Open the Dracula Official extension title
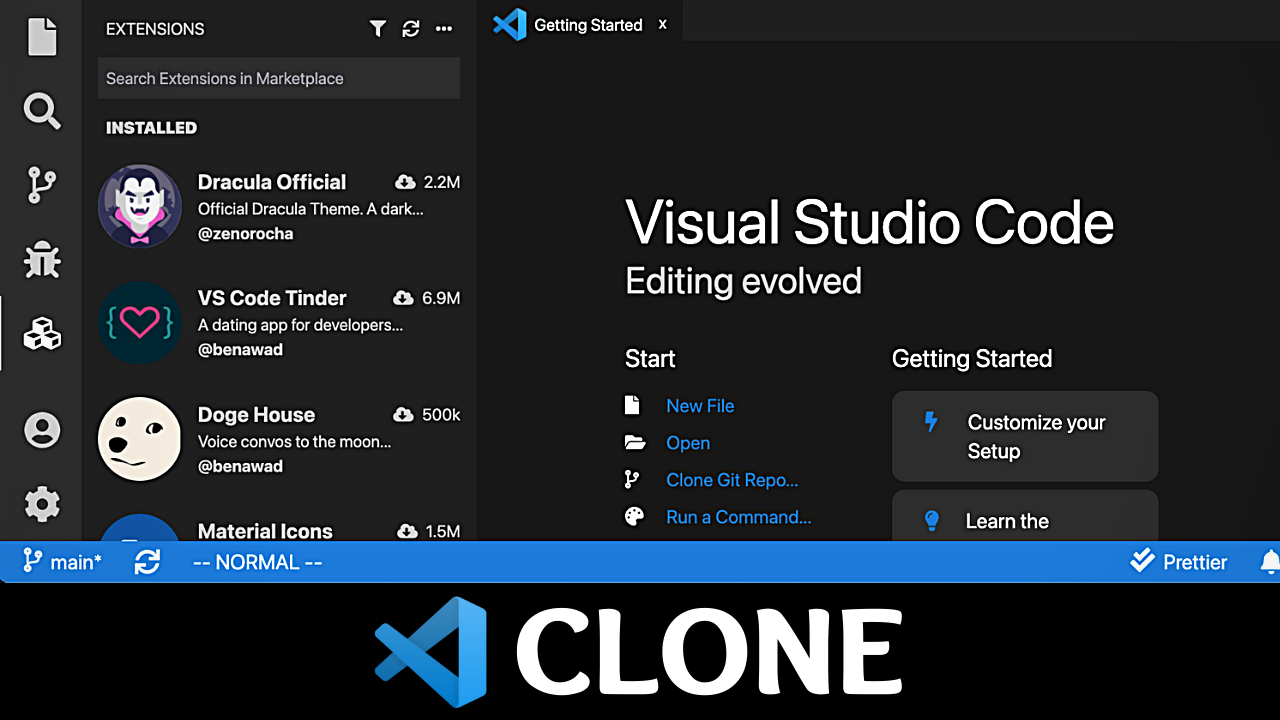Image resolution: width=1280 pixels, height=720 pixels. [272, 182]
